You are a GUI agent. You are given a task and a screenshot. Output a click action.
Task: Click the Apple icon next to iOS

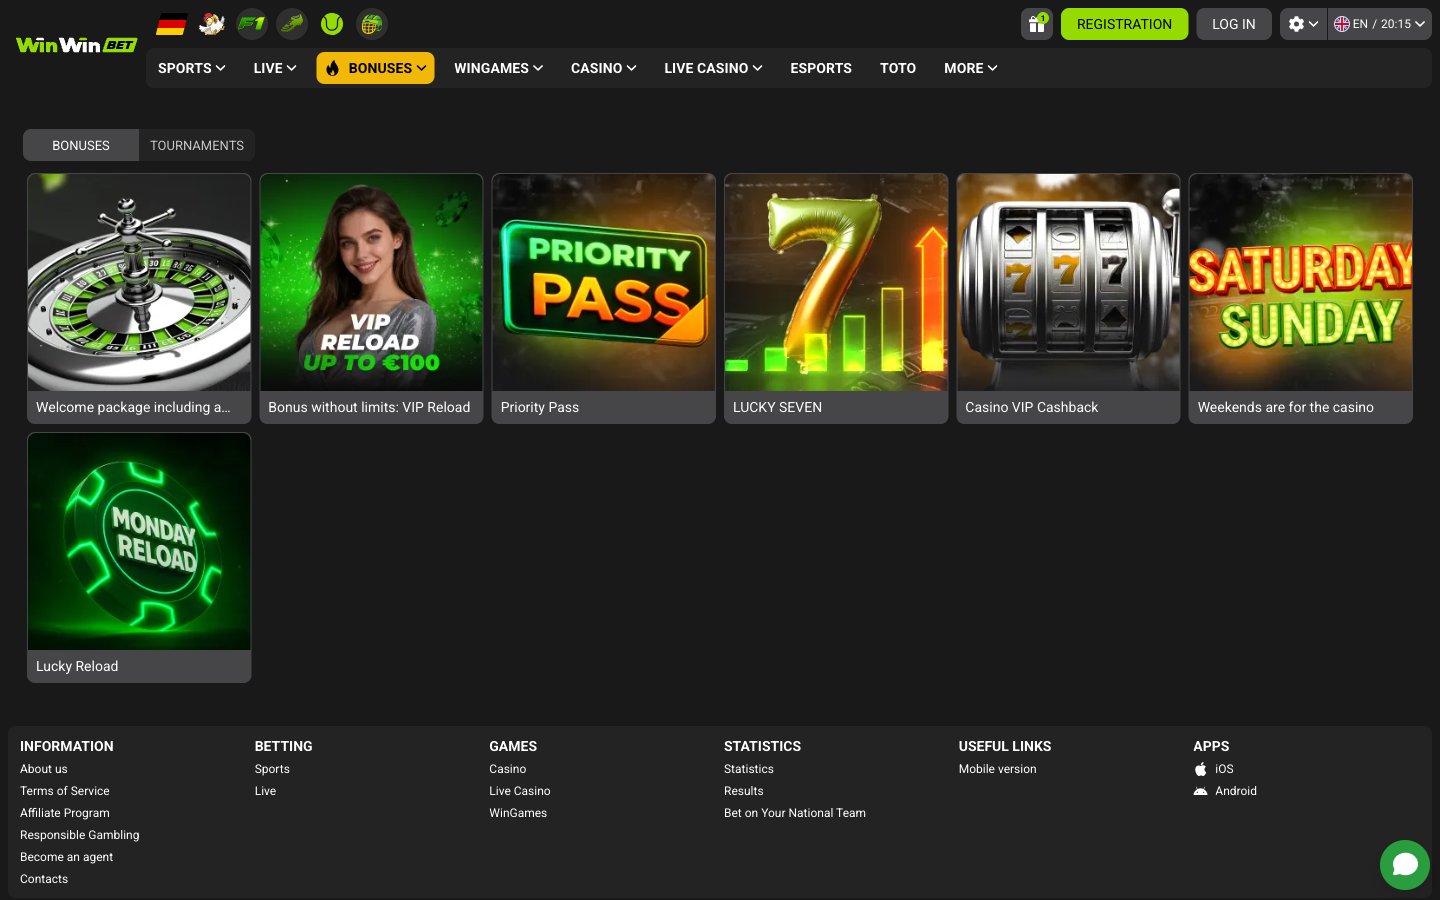point(1200,769)
